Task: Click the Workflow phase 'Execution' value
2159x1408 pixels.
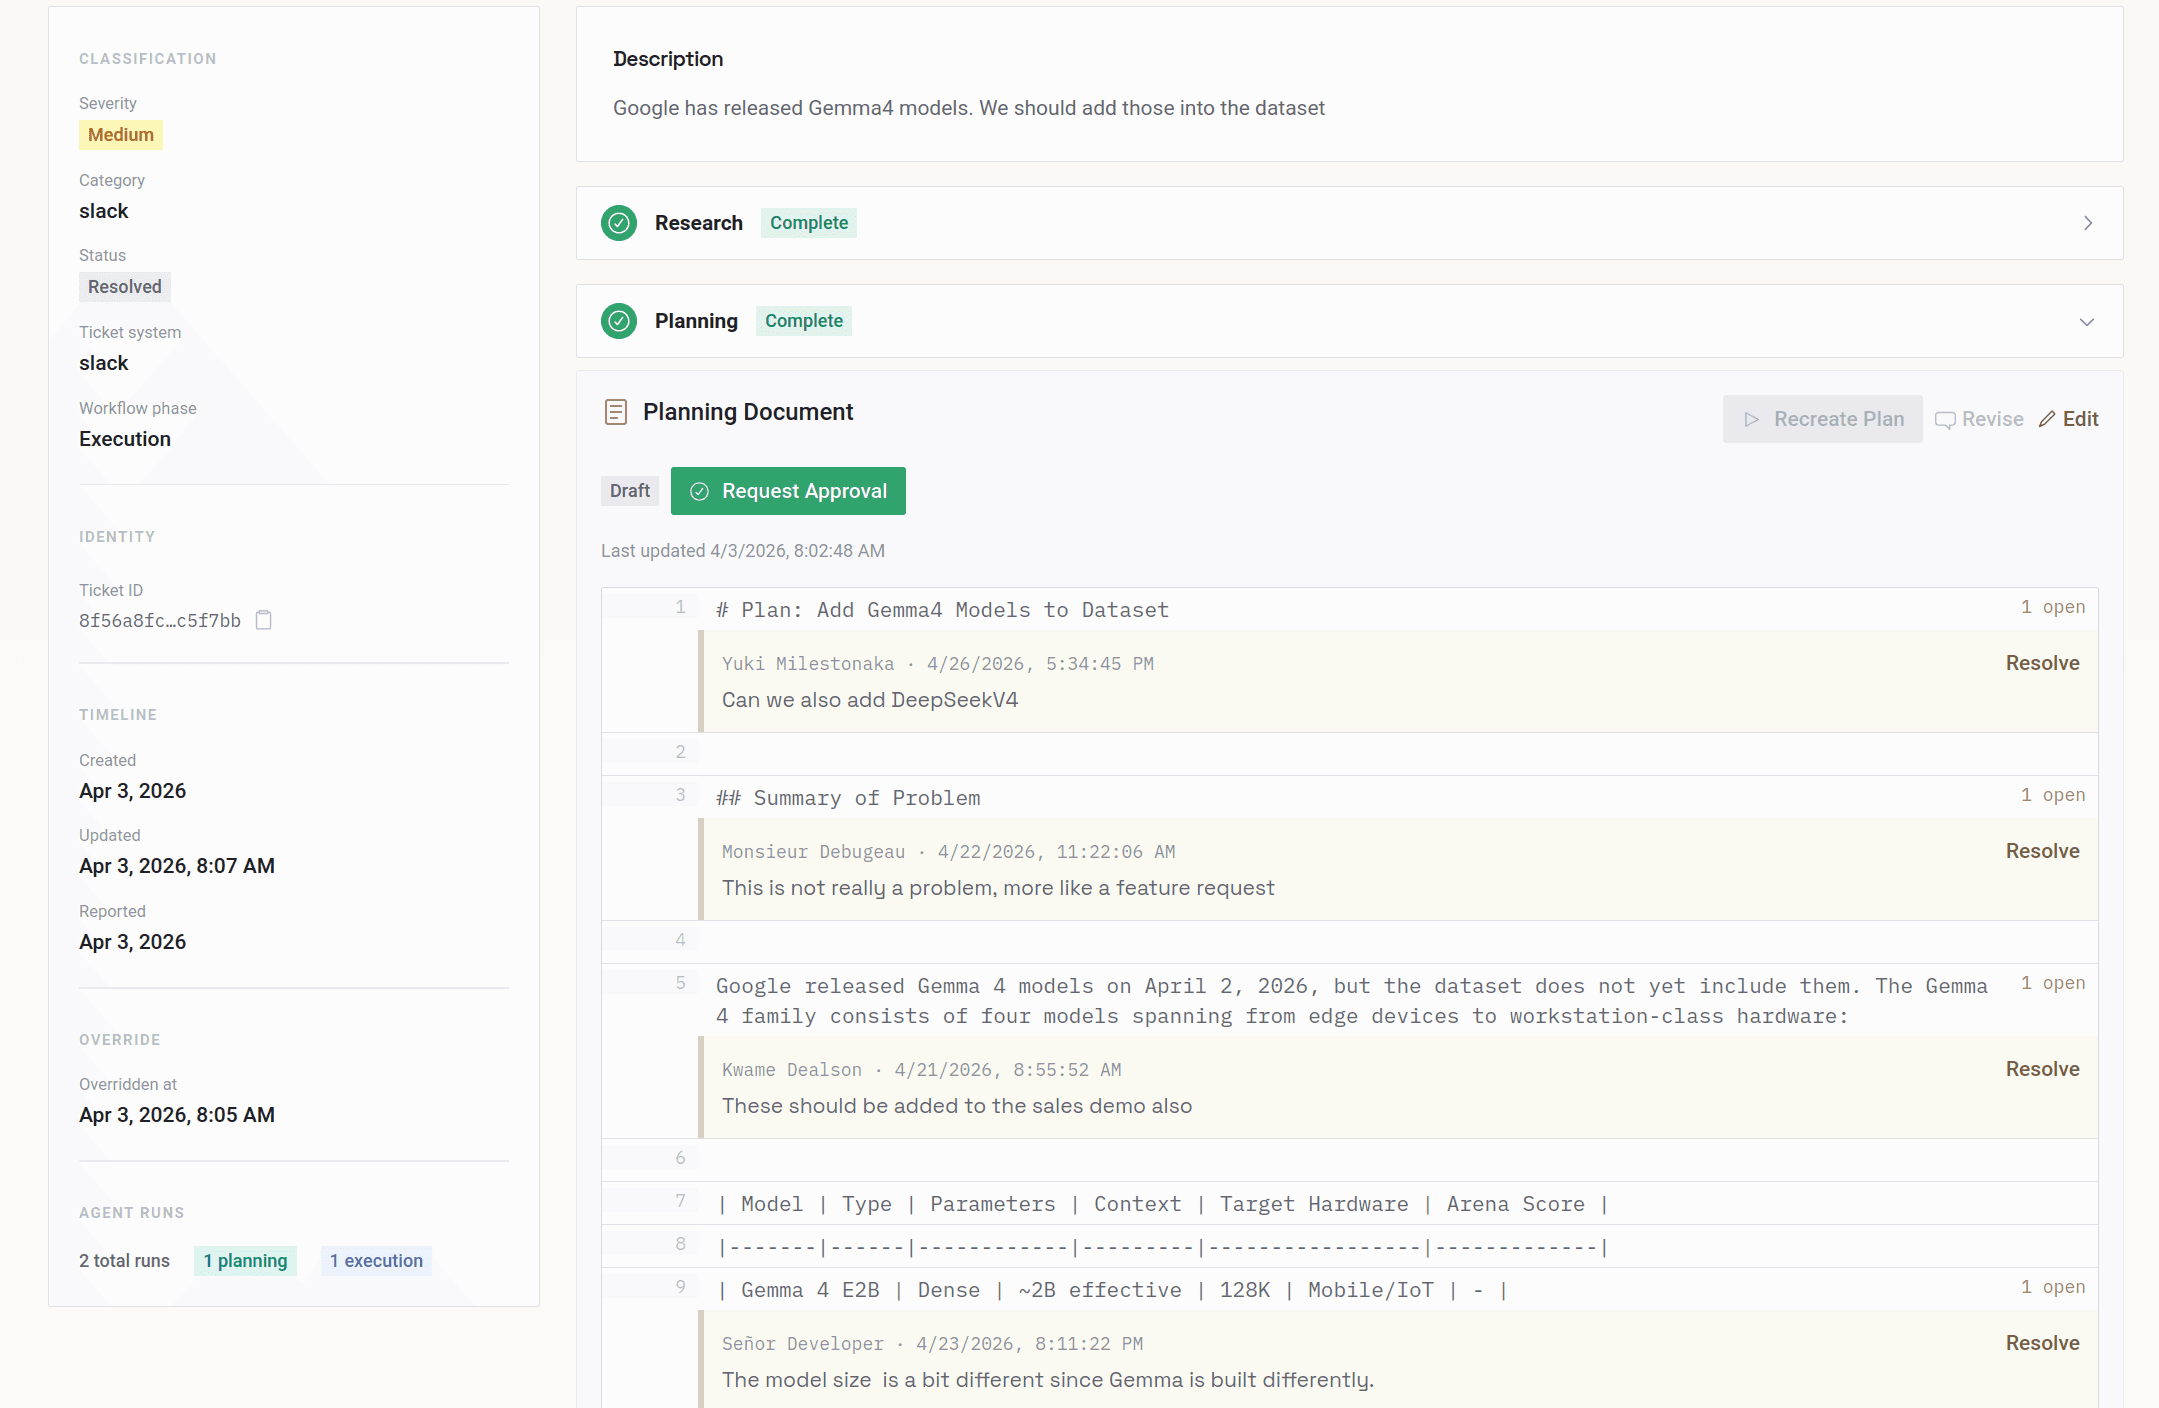Action: 125,439
